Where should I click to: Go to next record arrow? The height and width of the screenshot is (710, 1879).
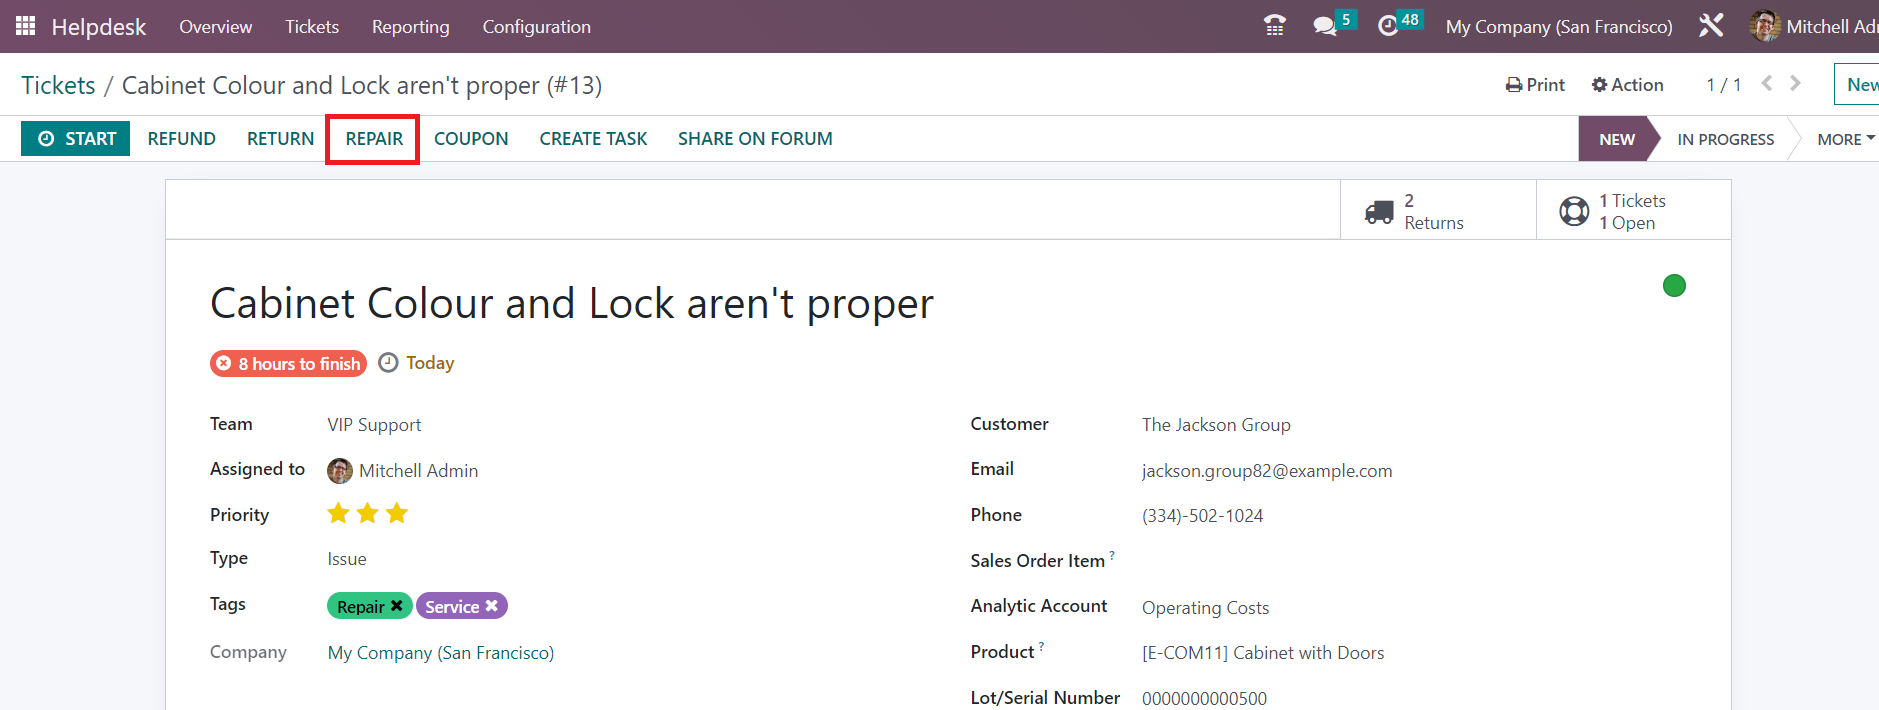pyautogui.click(x=1796, y=84)
